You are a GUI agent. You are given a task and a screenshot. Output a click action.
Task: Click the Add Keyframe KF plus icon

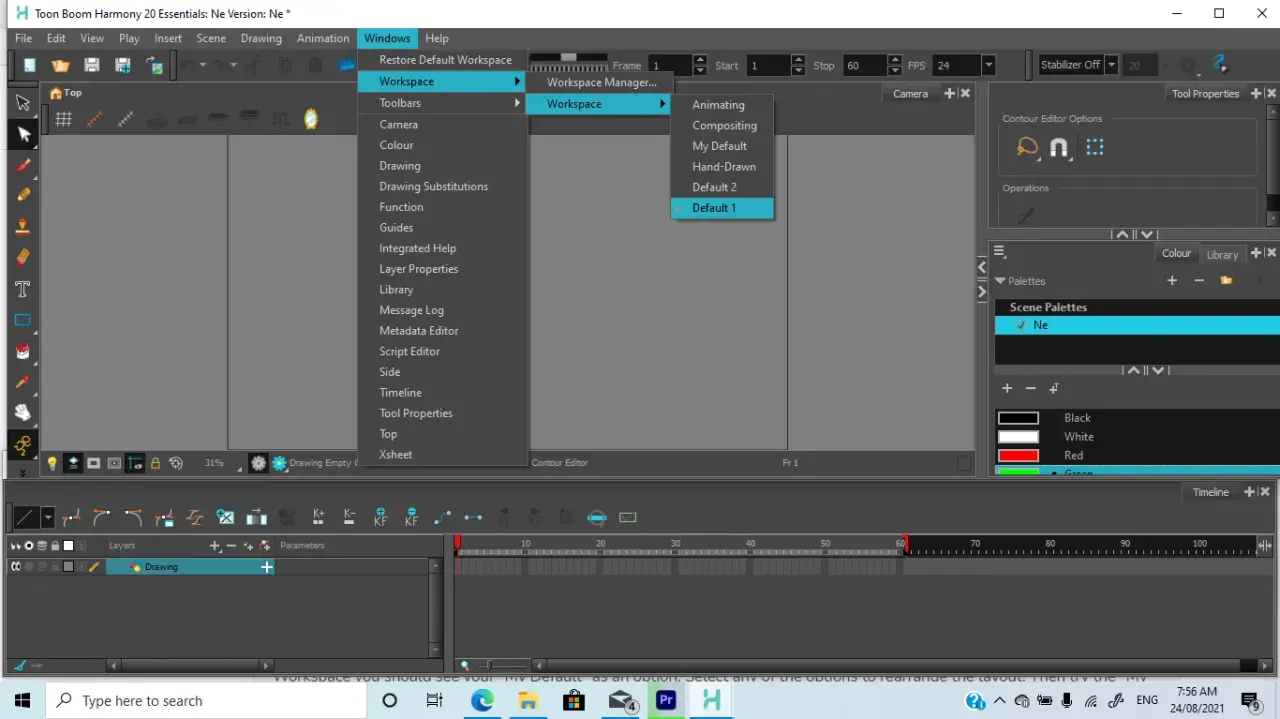(380, 517)
